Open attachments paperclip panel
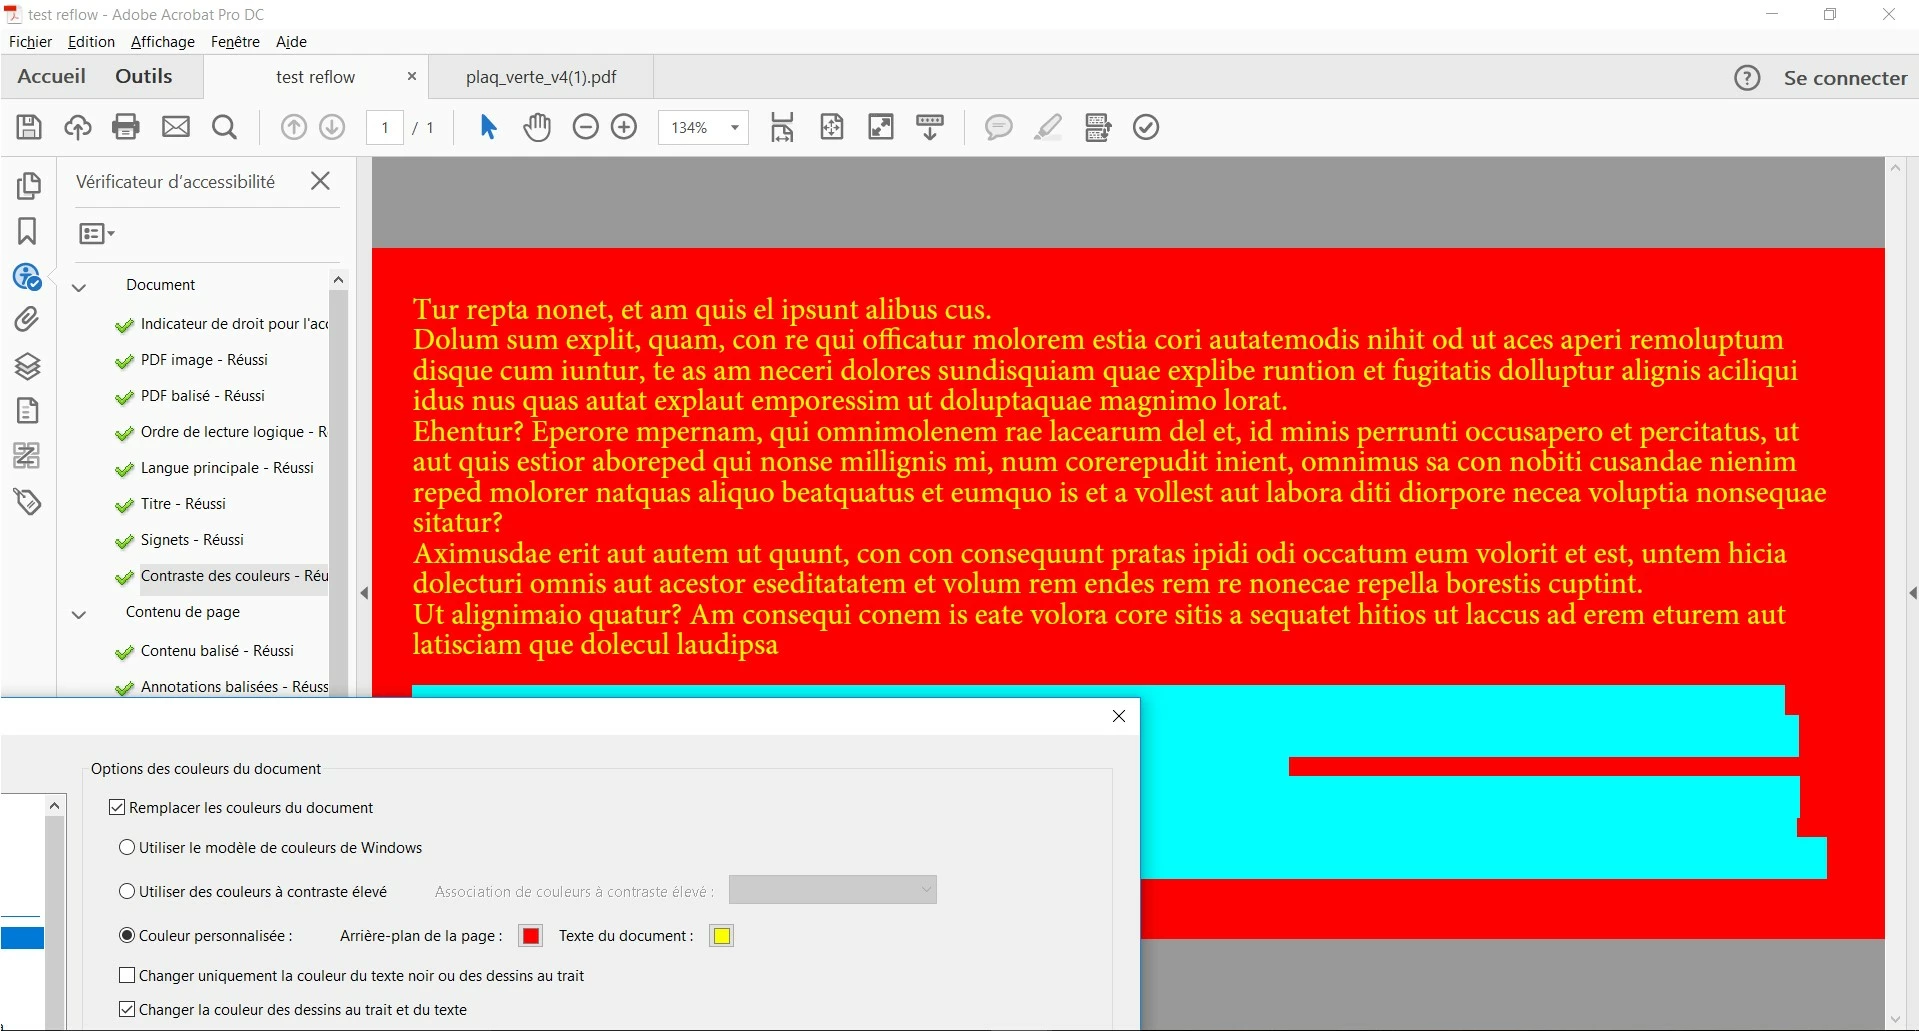 pos(27,319)
